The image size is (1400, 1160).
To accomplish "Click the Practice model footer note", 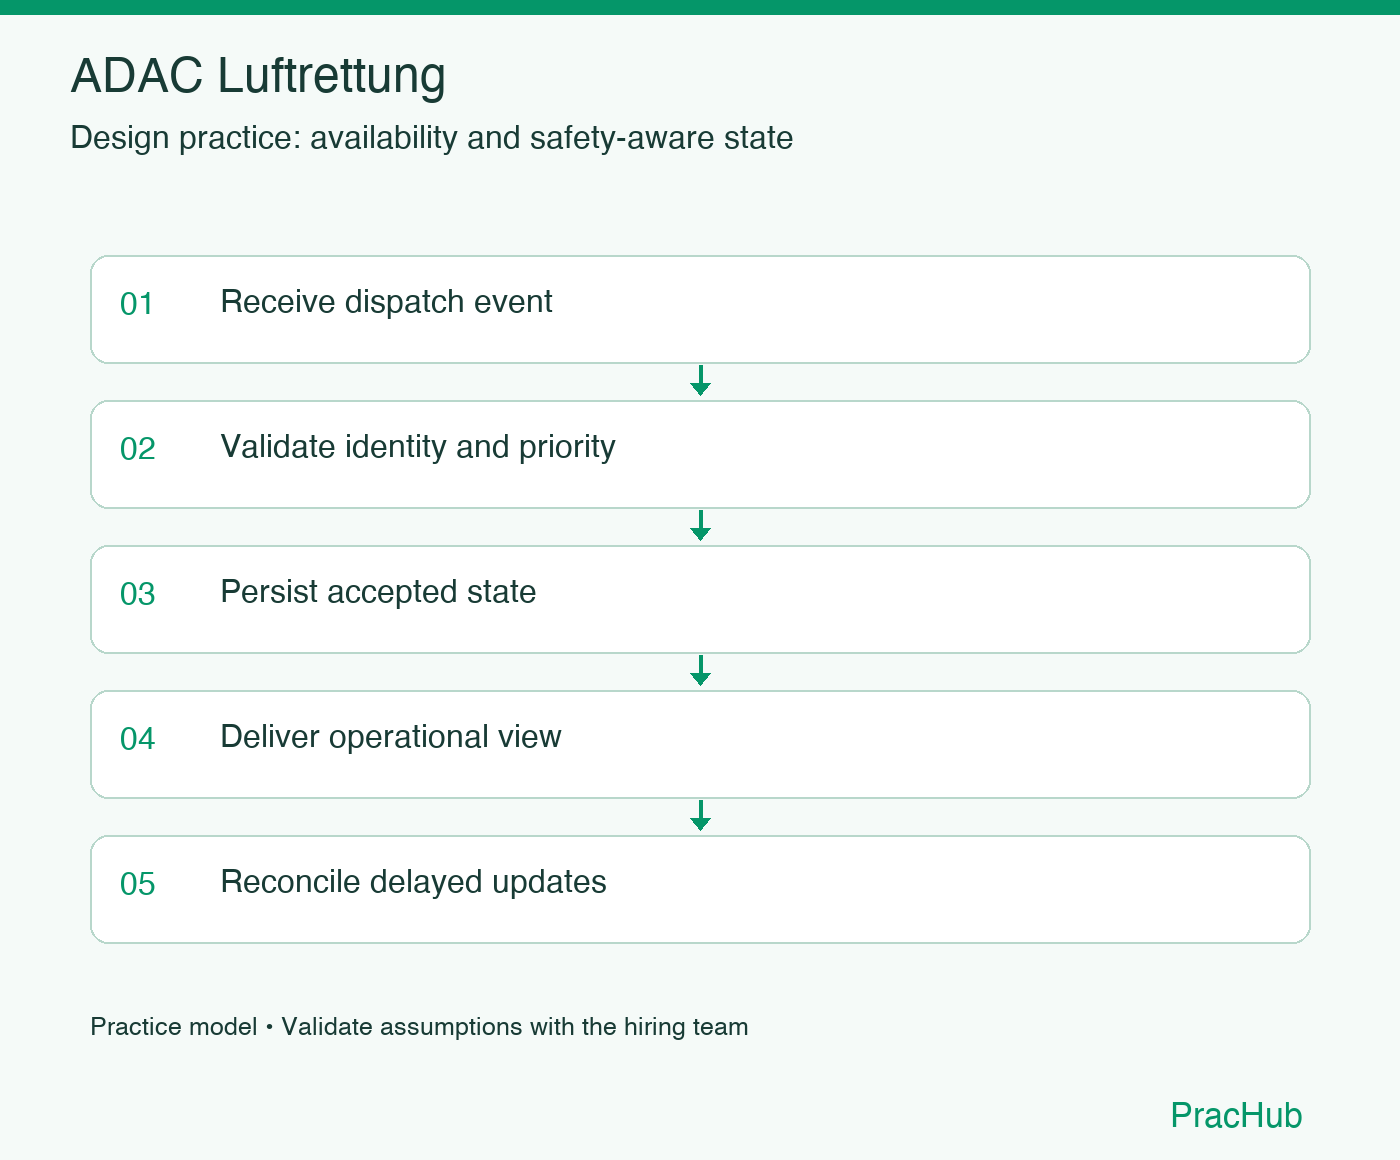I will point(419,1027).
